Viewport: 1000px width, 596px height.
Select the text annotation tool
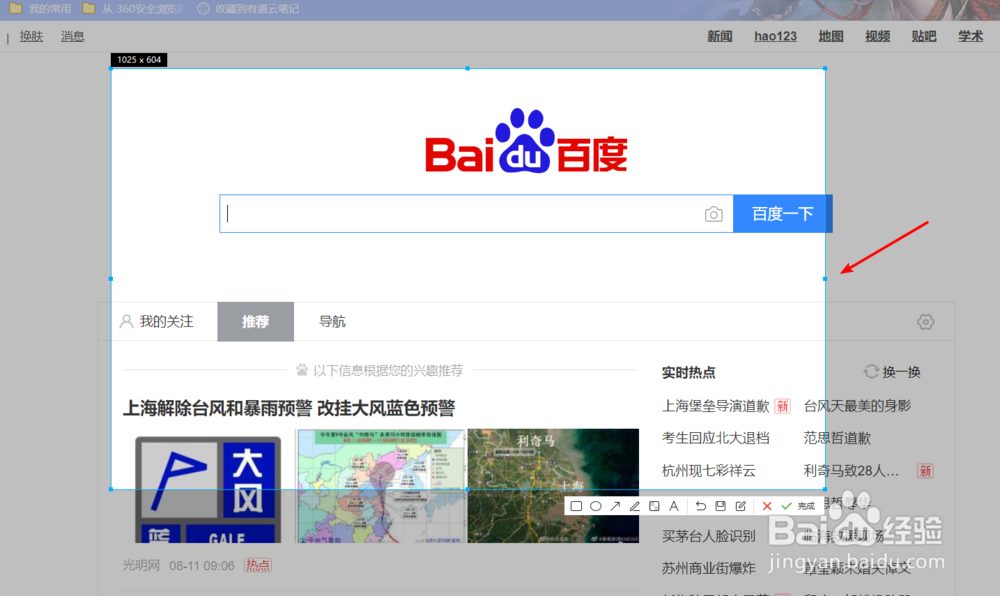673,506
